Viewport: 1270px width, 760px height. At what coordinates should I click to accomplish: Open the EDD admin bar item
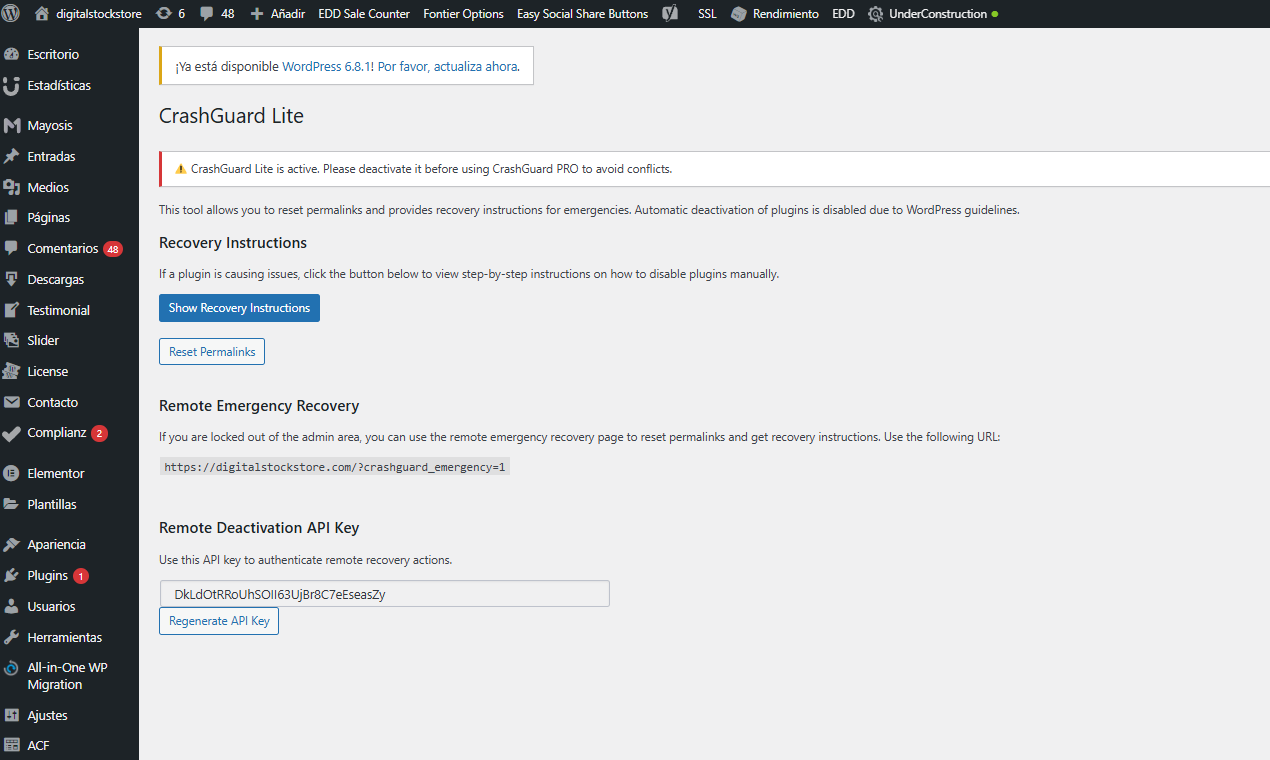843,14
